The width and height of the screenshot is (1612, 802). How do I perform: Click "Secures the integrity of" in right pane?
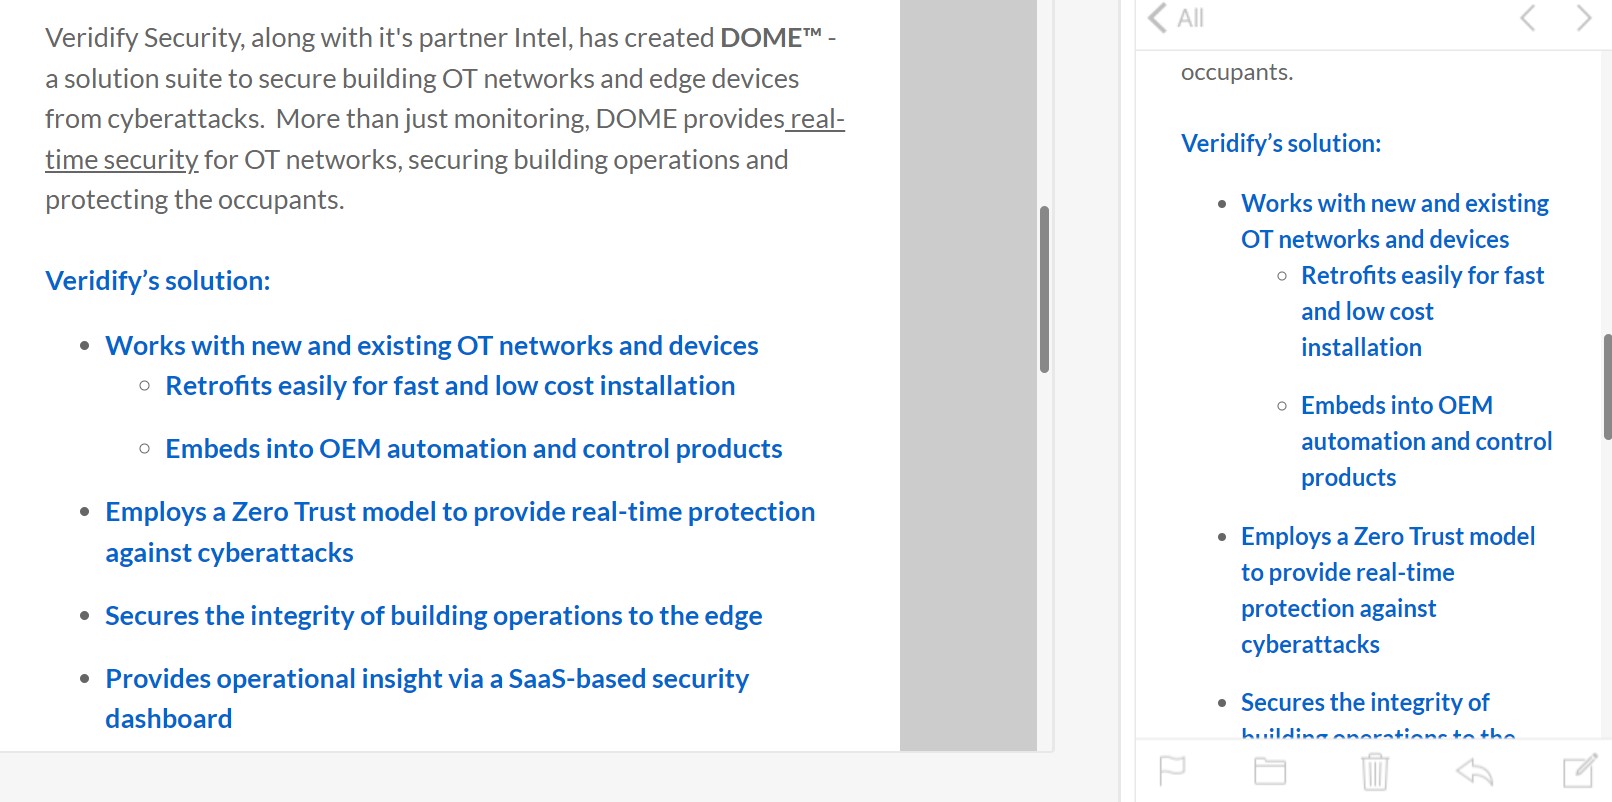point(1365,703)
